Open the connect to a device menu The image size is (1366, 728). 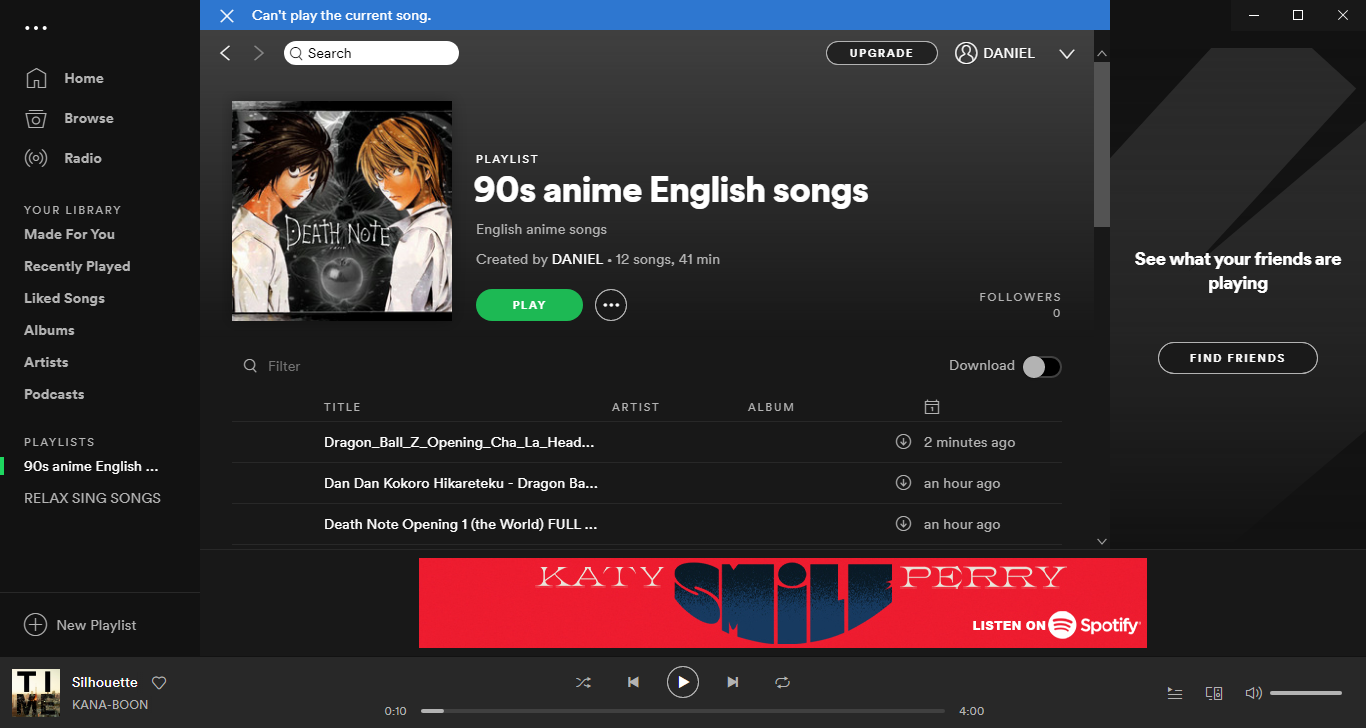coord(1214,693)
